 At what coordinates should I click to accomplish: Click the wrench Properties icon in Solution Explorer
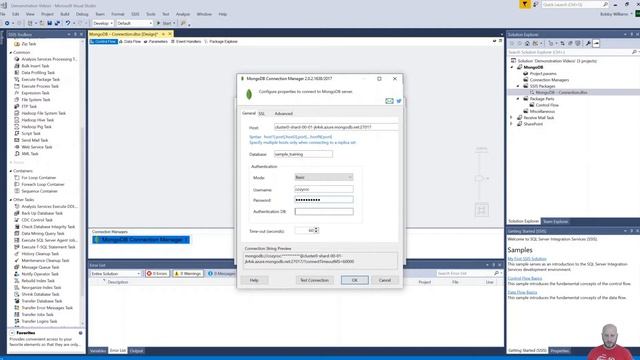point(588,43)
